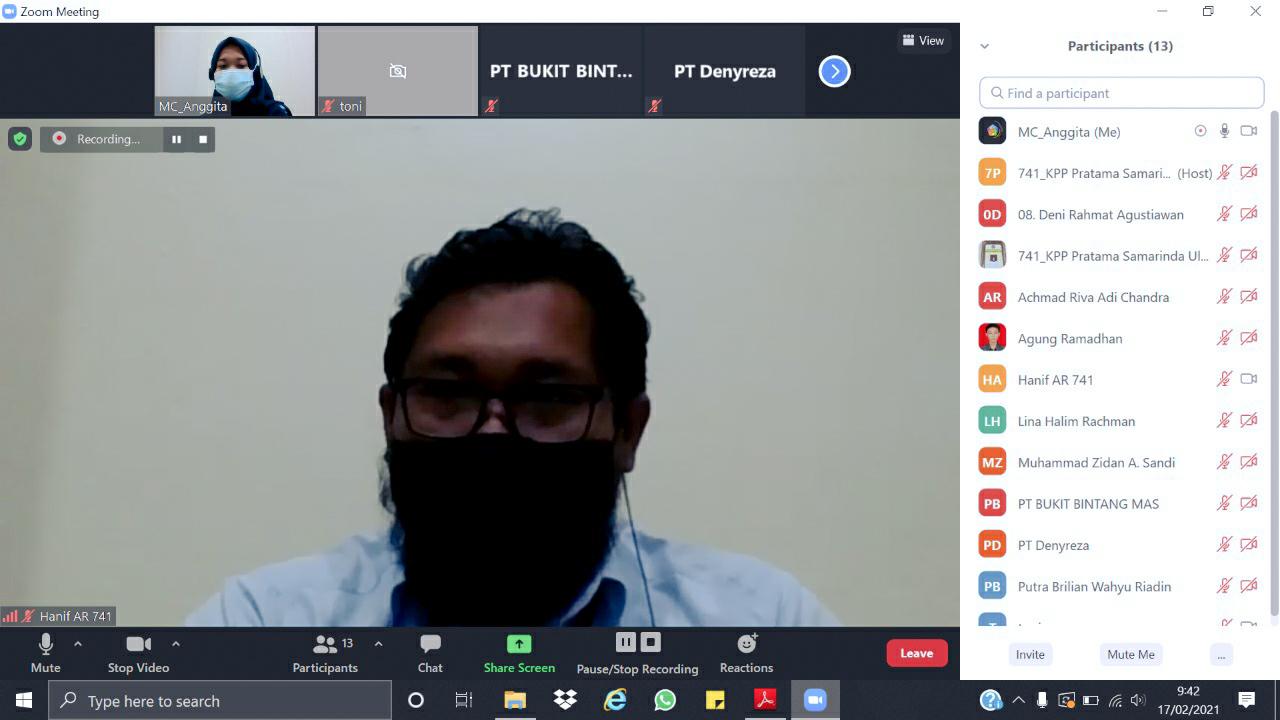Stop recording in the top-left recording bar
The image size is (1280, 720).
[203, 139]
